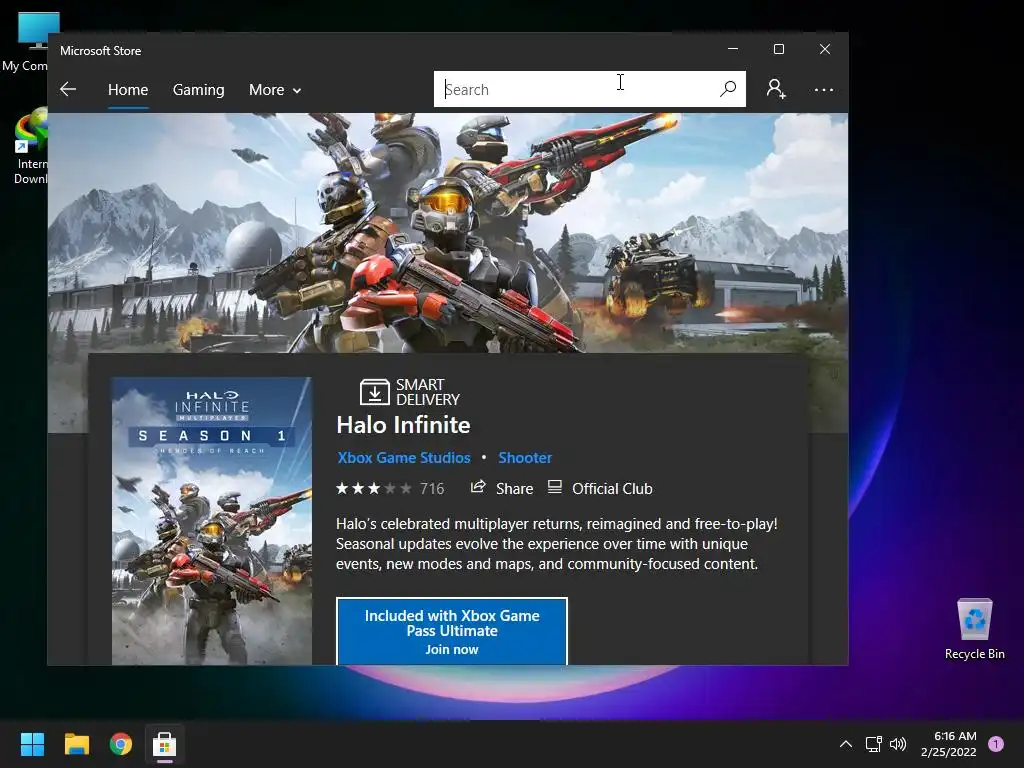This screenshot has width=1024, height=768.
Task: Click the star rating for Halo Infinite
Action: pos(374,488)
